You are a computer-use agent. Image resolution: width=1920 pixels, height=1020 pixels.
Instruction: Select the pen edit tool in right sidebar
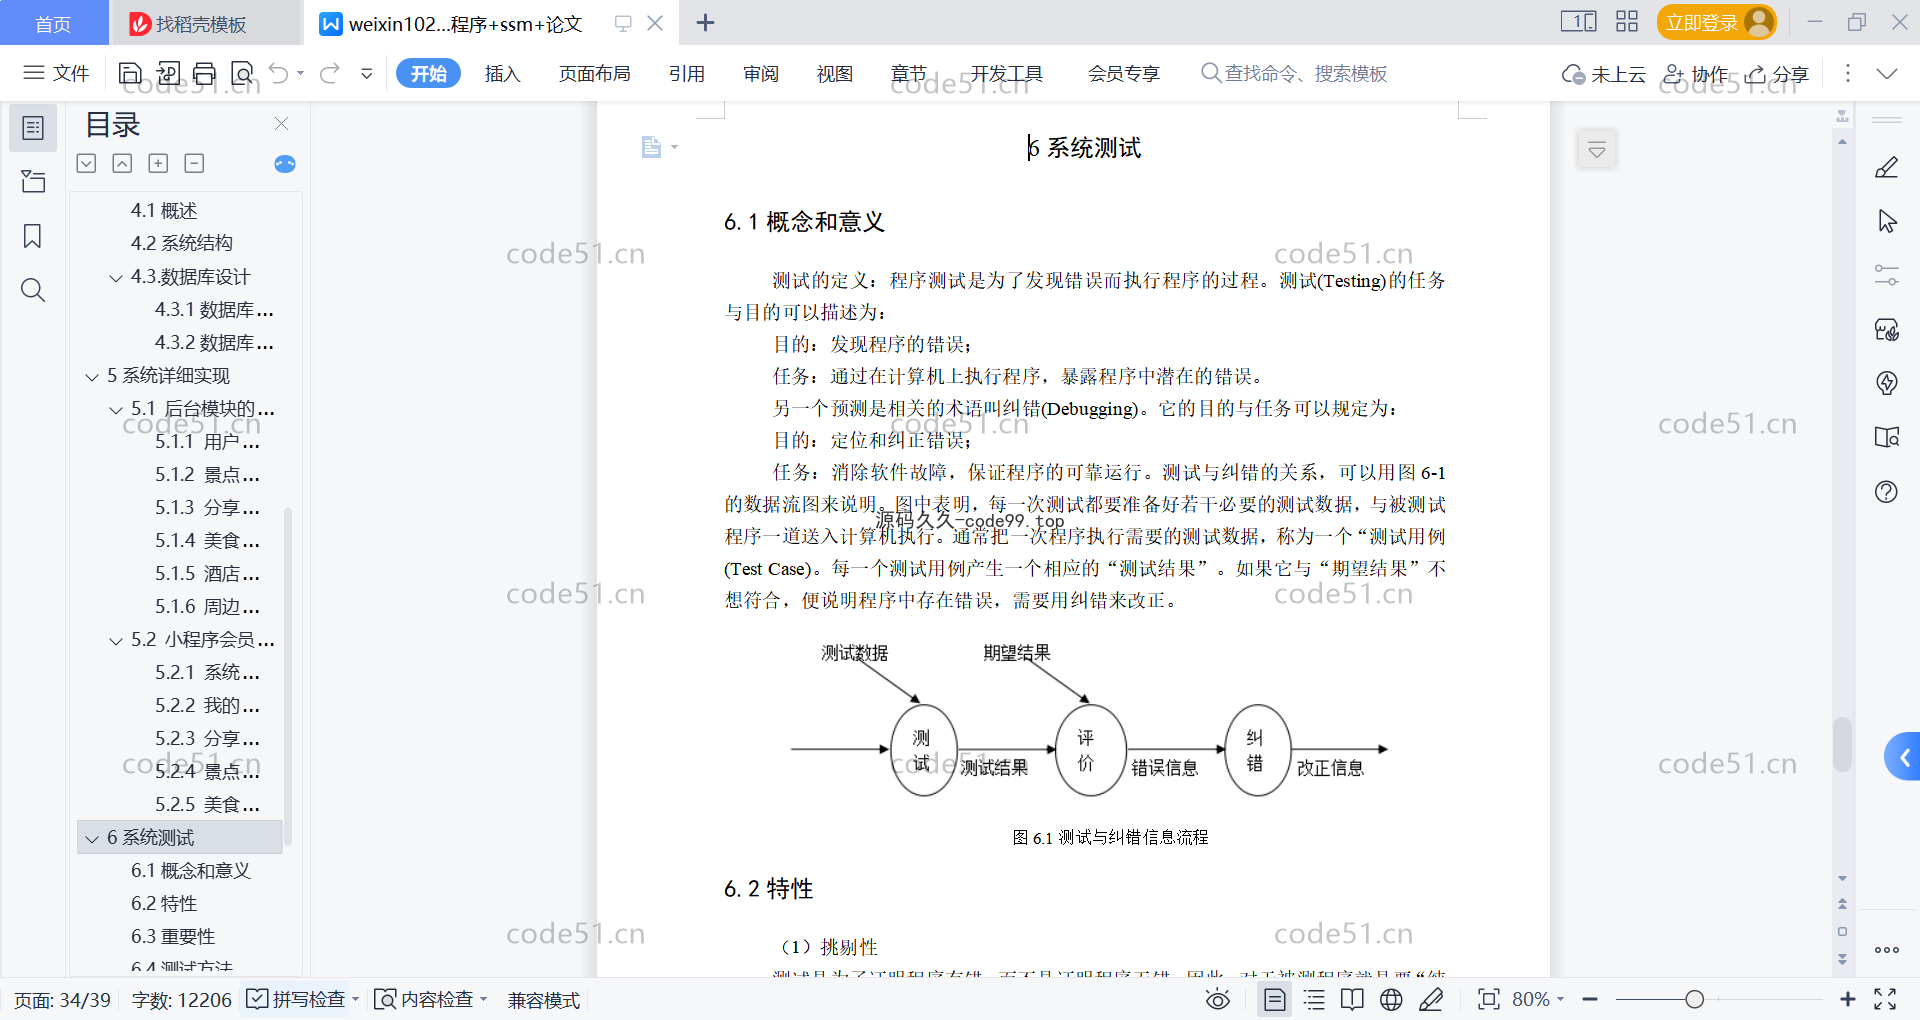1886,167
